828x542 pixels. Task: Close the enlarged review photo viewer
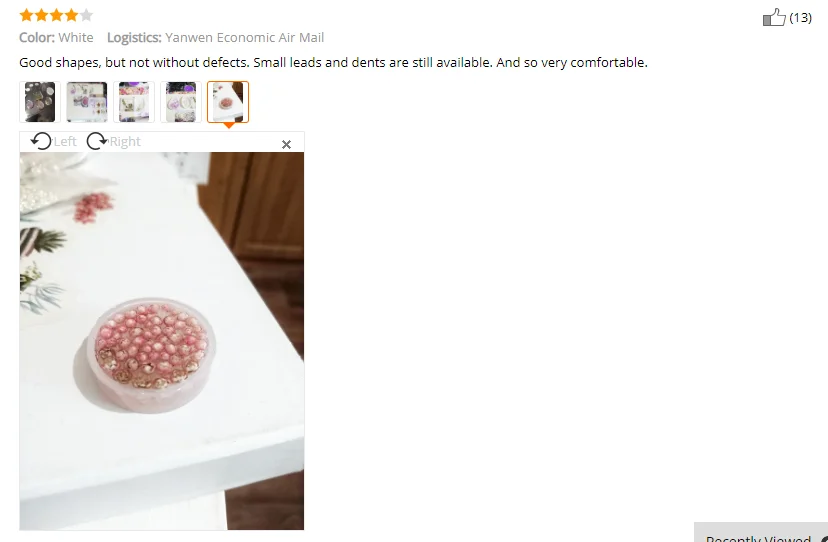pyautogui.click(x=286, y=144)
